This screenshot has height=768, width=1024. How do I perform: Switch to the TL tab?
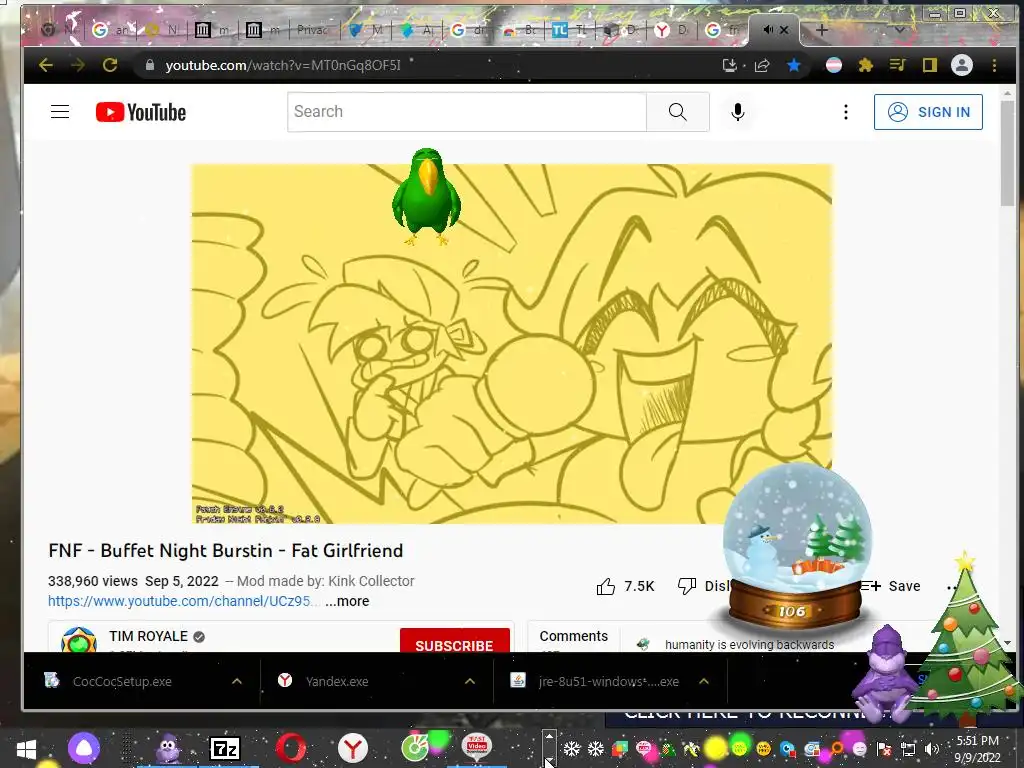(570, 29)
